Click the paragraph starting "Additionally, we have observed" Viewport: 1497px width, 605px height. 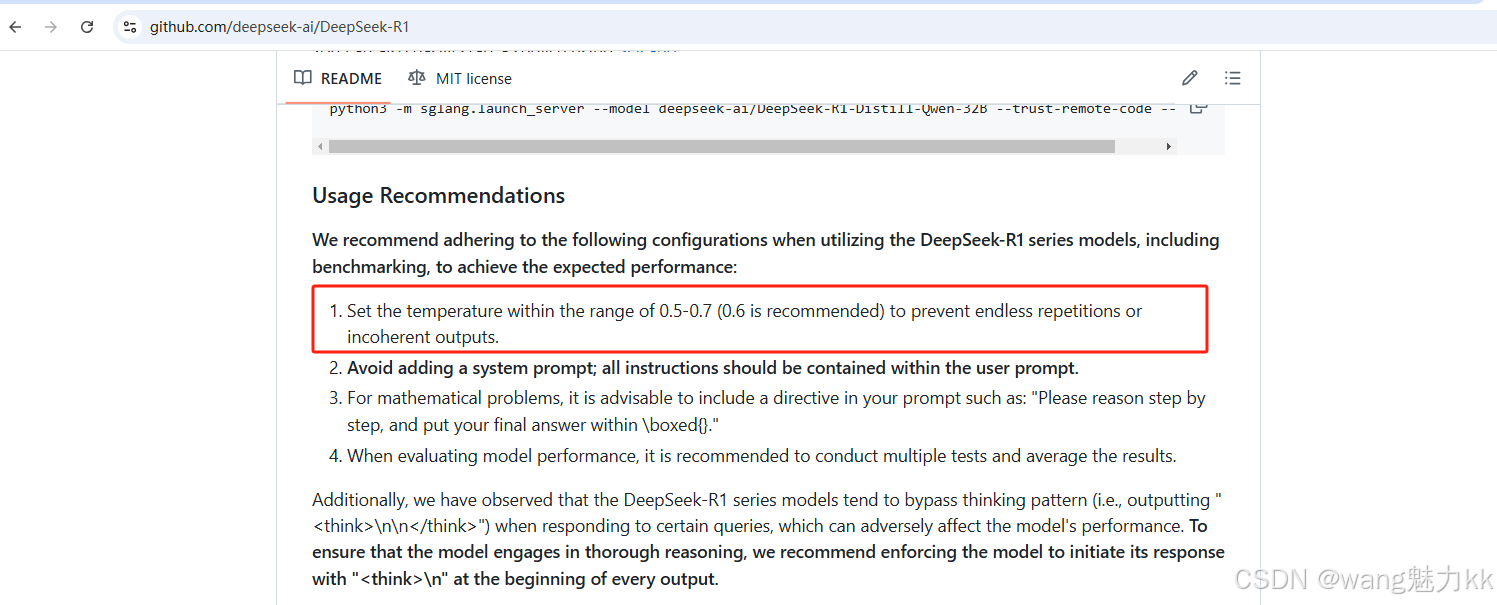768,539
